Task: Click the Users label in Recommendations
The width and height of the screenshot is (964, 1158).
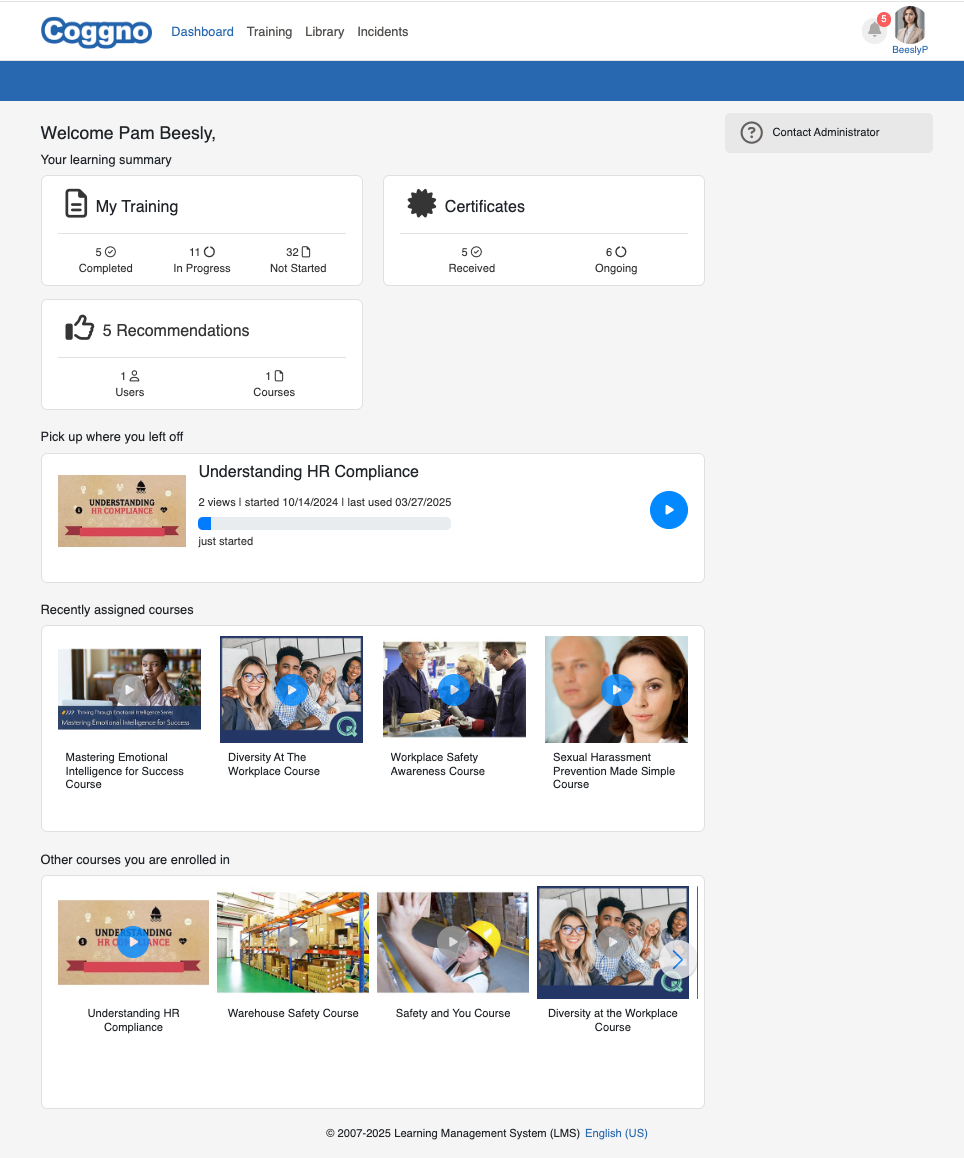Action: 130,392
